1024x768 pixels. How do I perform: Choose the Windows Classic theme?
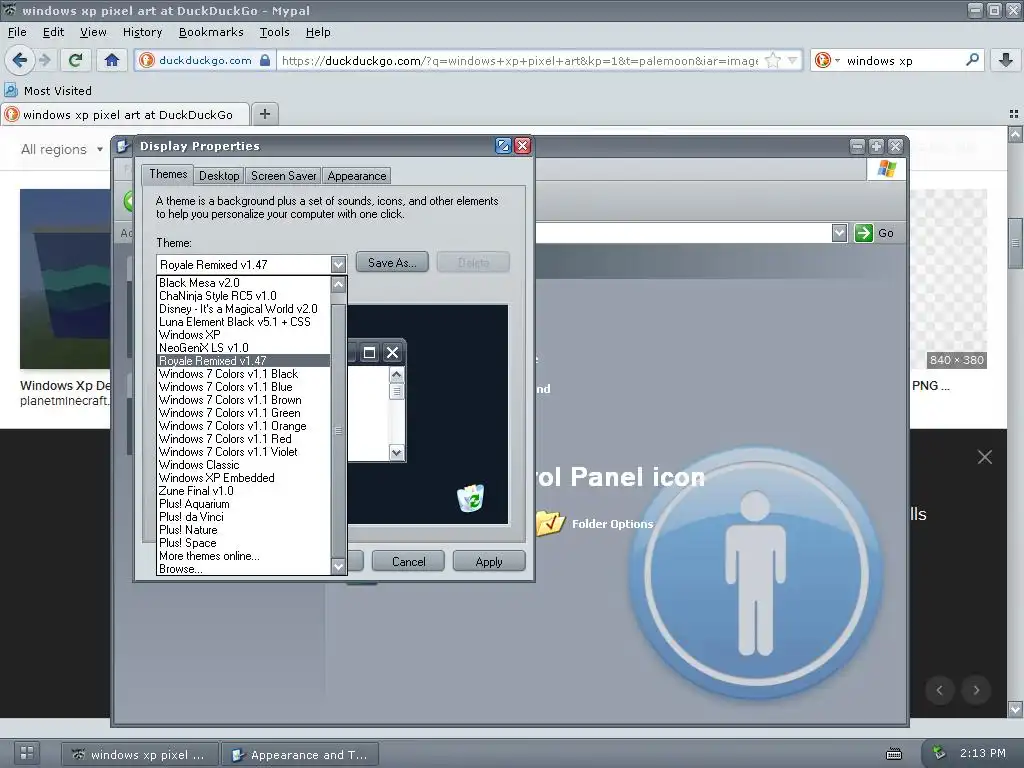point(244,465)
